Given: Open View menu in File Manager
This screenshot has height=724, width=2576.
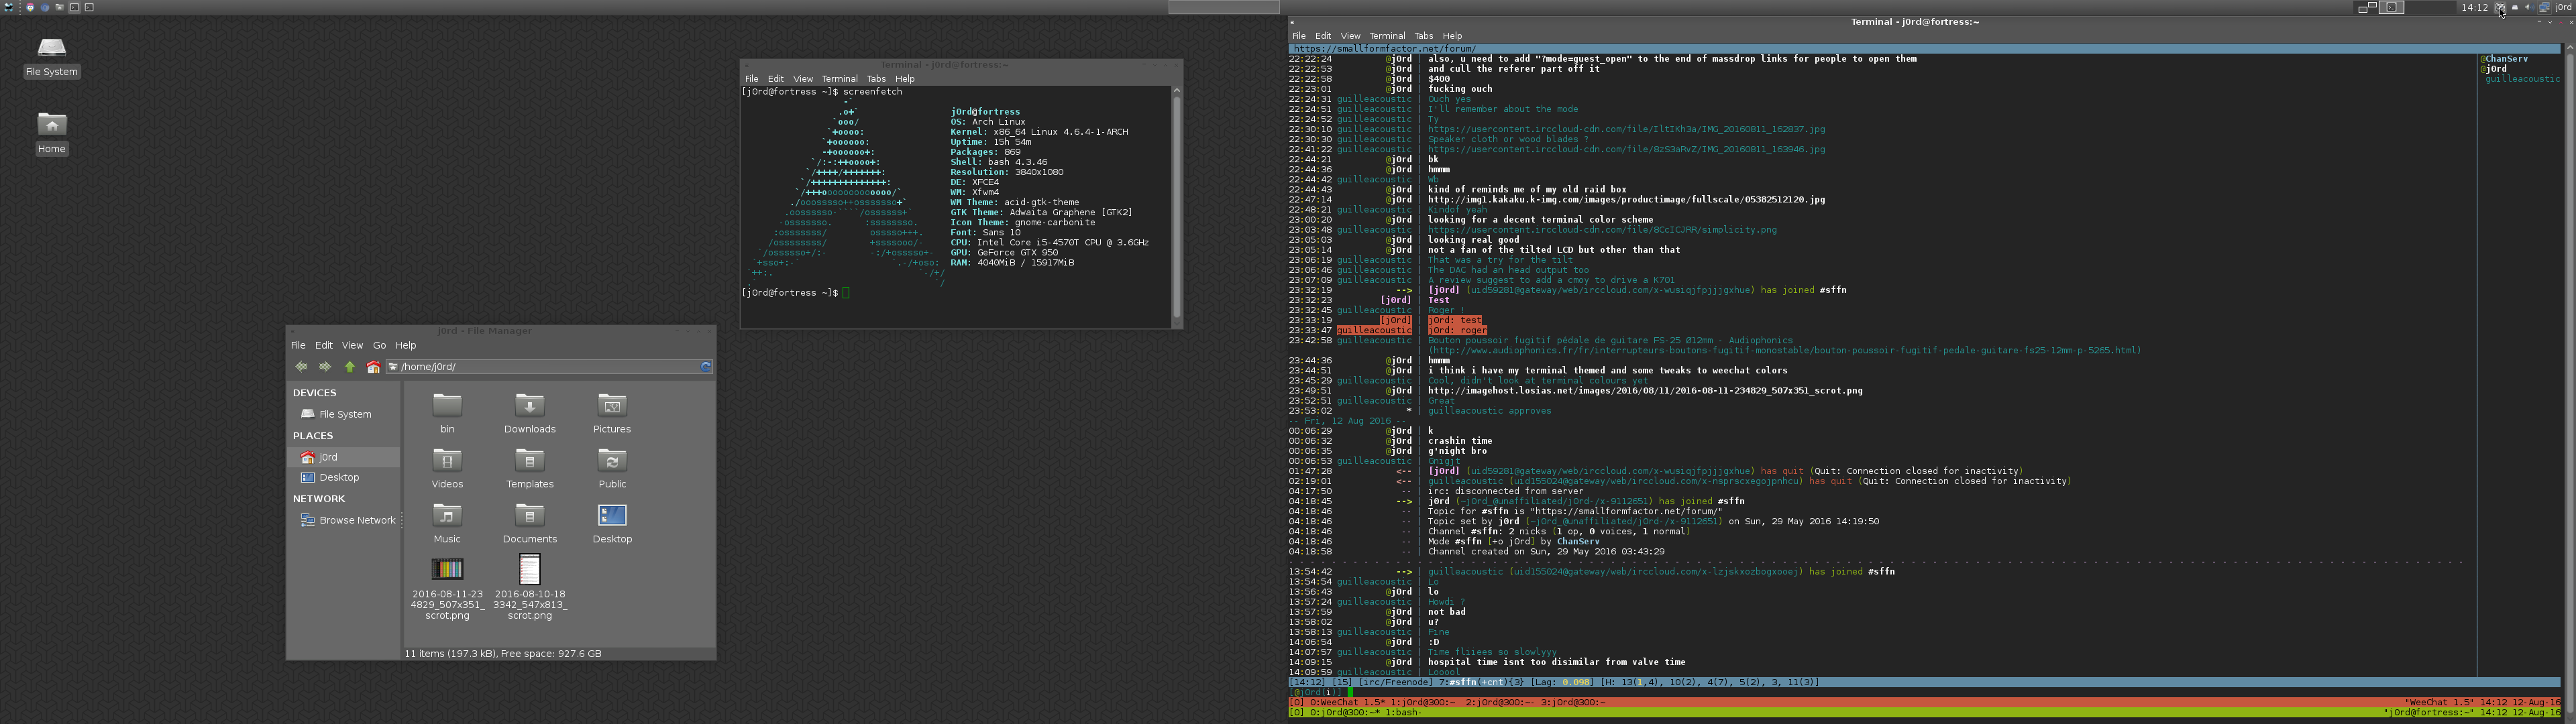Looking at the screenshot, I should coord(353,345).
